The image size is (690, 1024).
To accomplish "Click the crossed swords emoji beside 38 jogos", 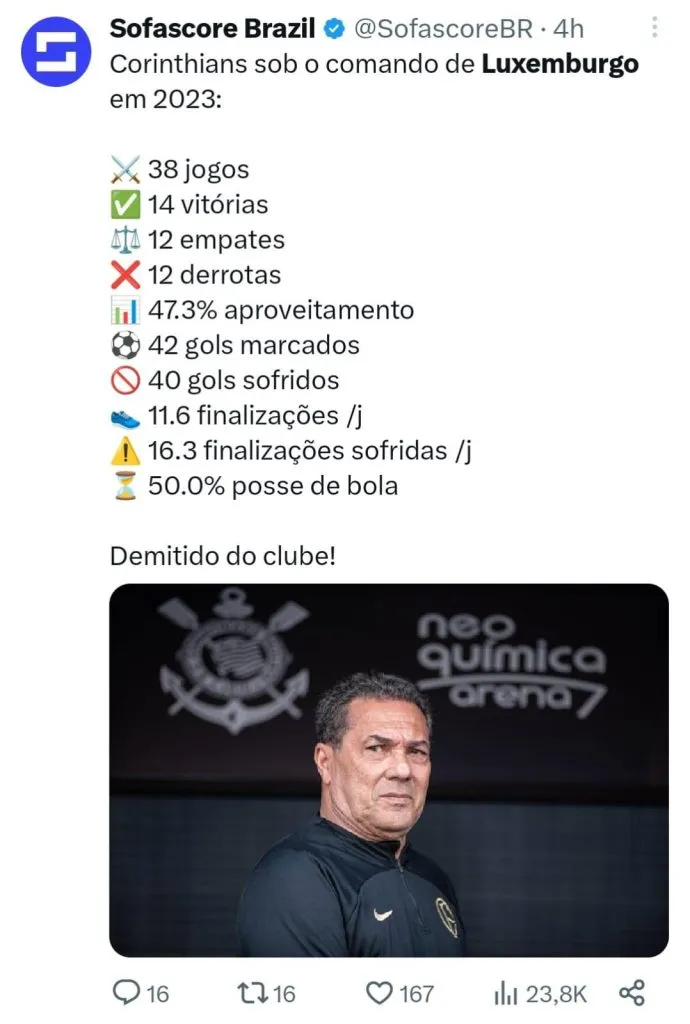I will [x=126, y=170].
